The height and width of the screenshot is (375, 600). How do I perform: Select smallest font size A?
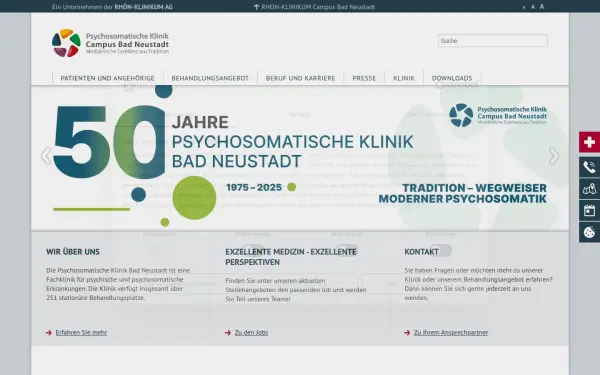click(524, 7)
